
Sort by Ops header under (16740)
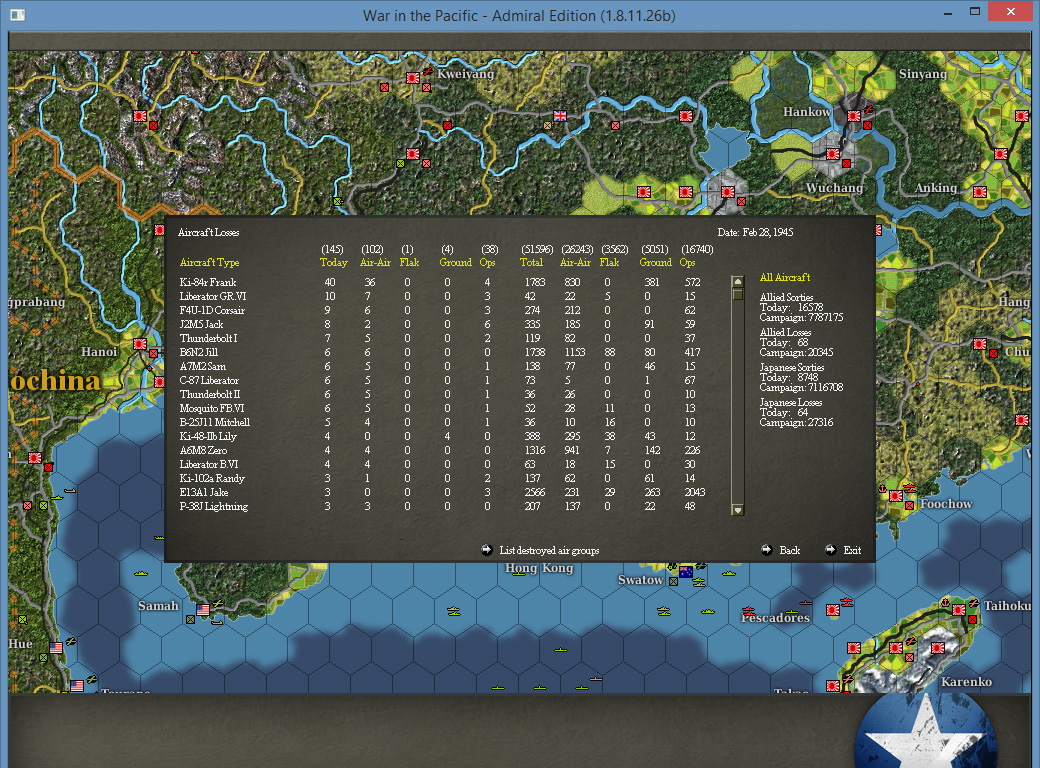click(x=687, y=263)
